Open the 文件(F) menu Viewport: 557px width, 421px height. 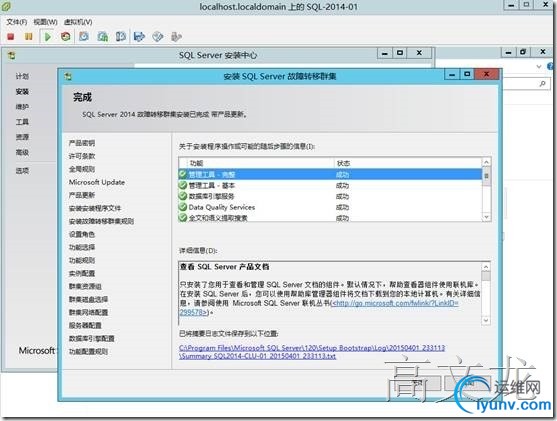[16, 22]
